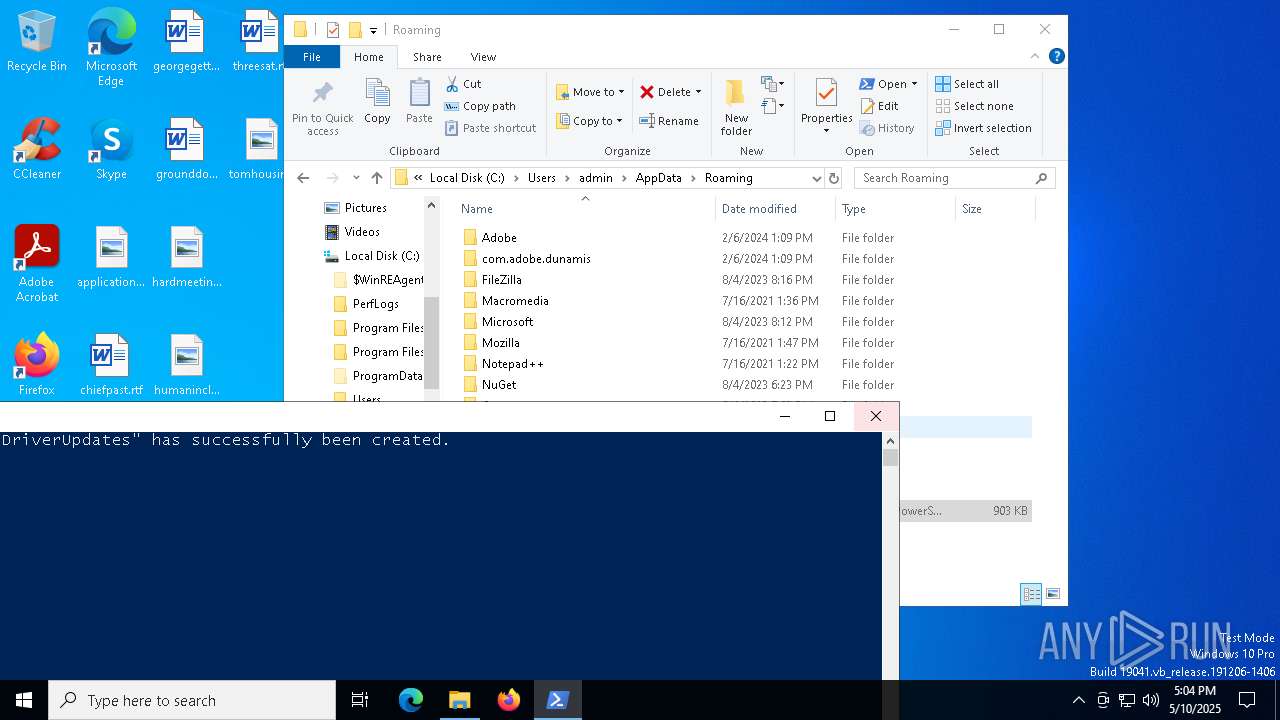Click Paste shortcut in ribbon
The height and width of the screenshot is (720, 1280).
coord(490,128)
